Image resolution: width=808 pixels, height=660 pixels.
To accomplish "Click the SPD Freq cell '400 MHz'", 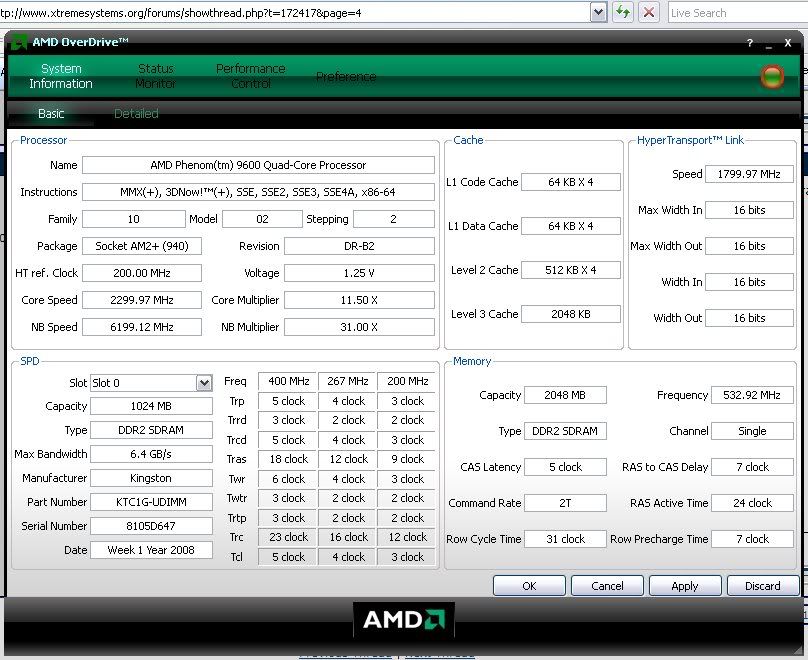I will click(288, 381).
